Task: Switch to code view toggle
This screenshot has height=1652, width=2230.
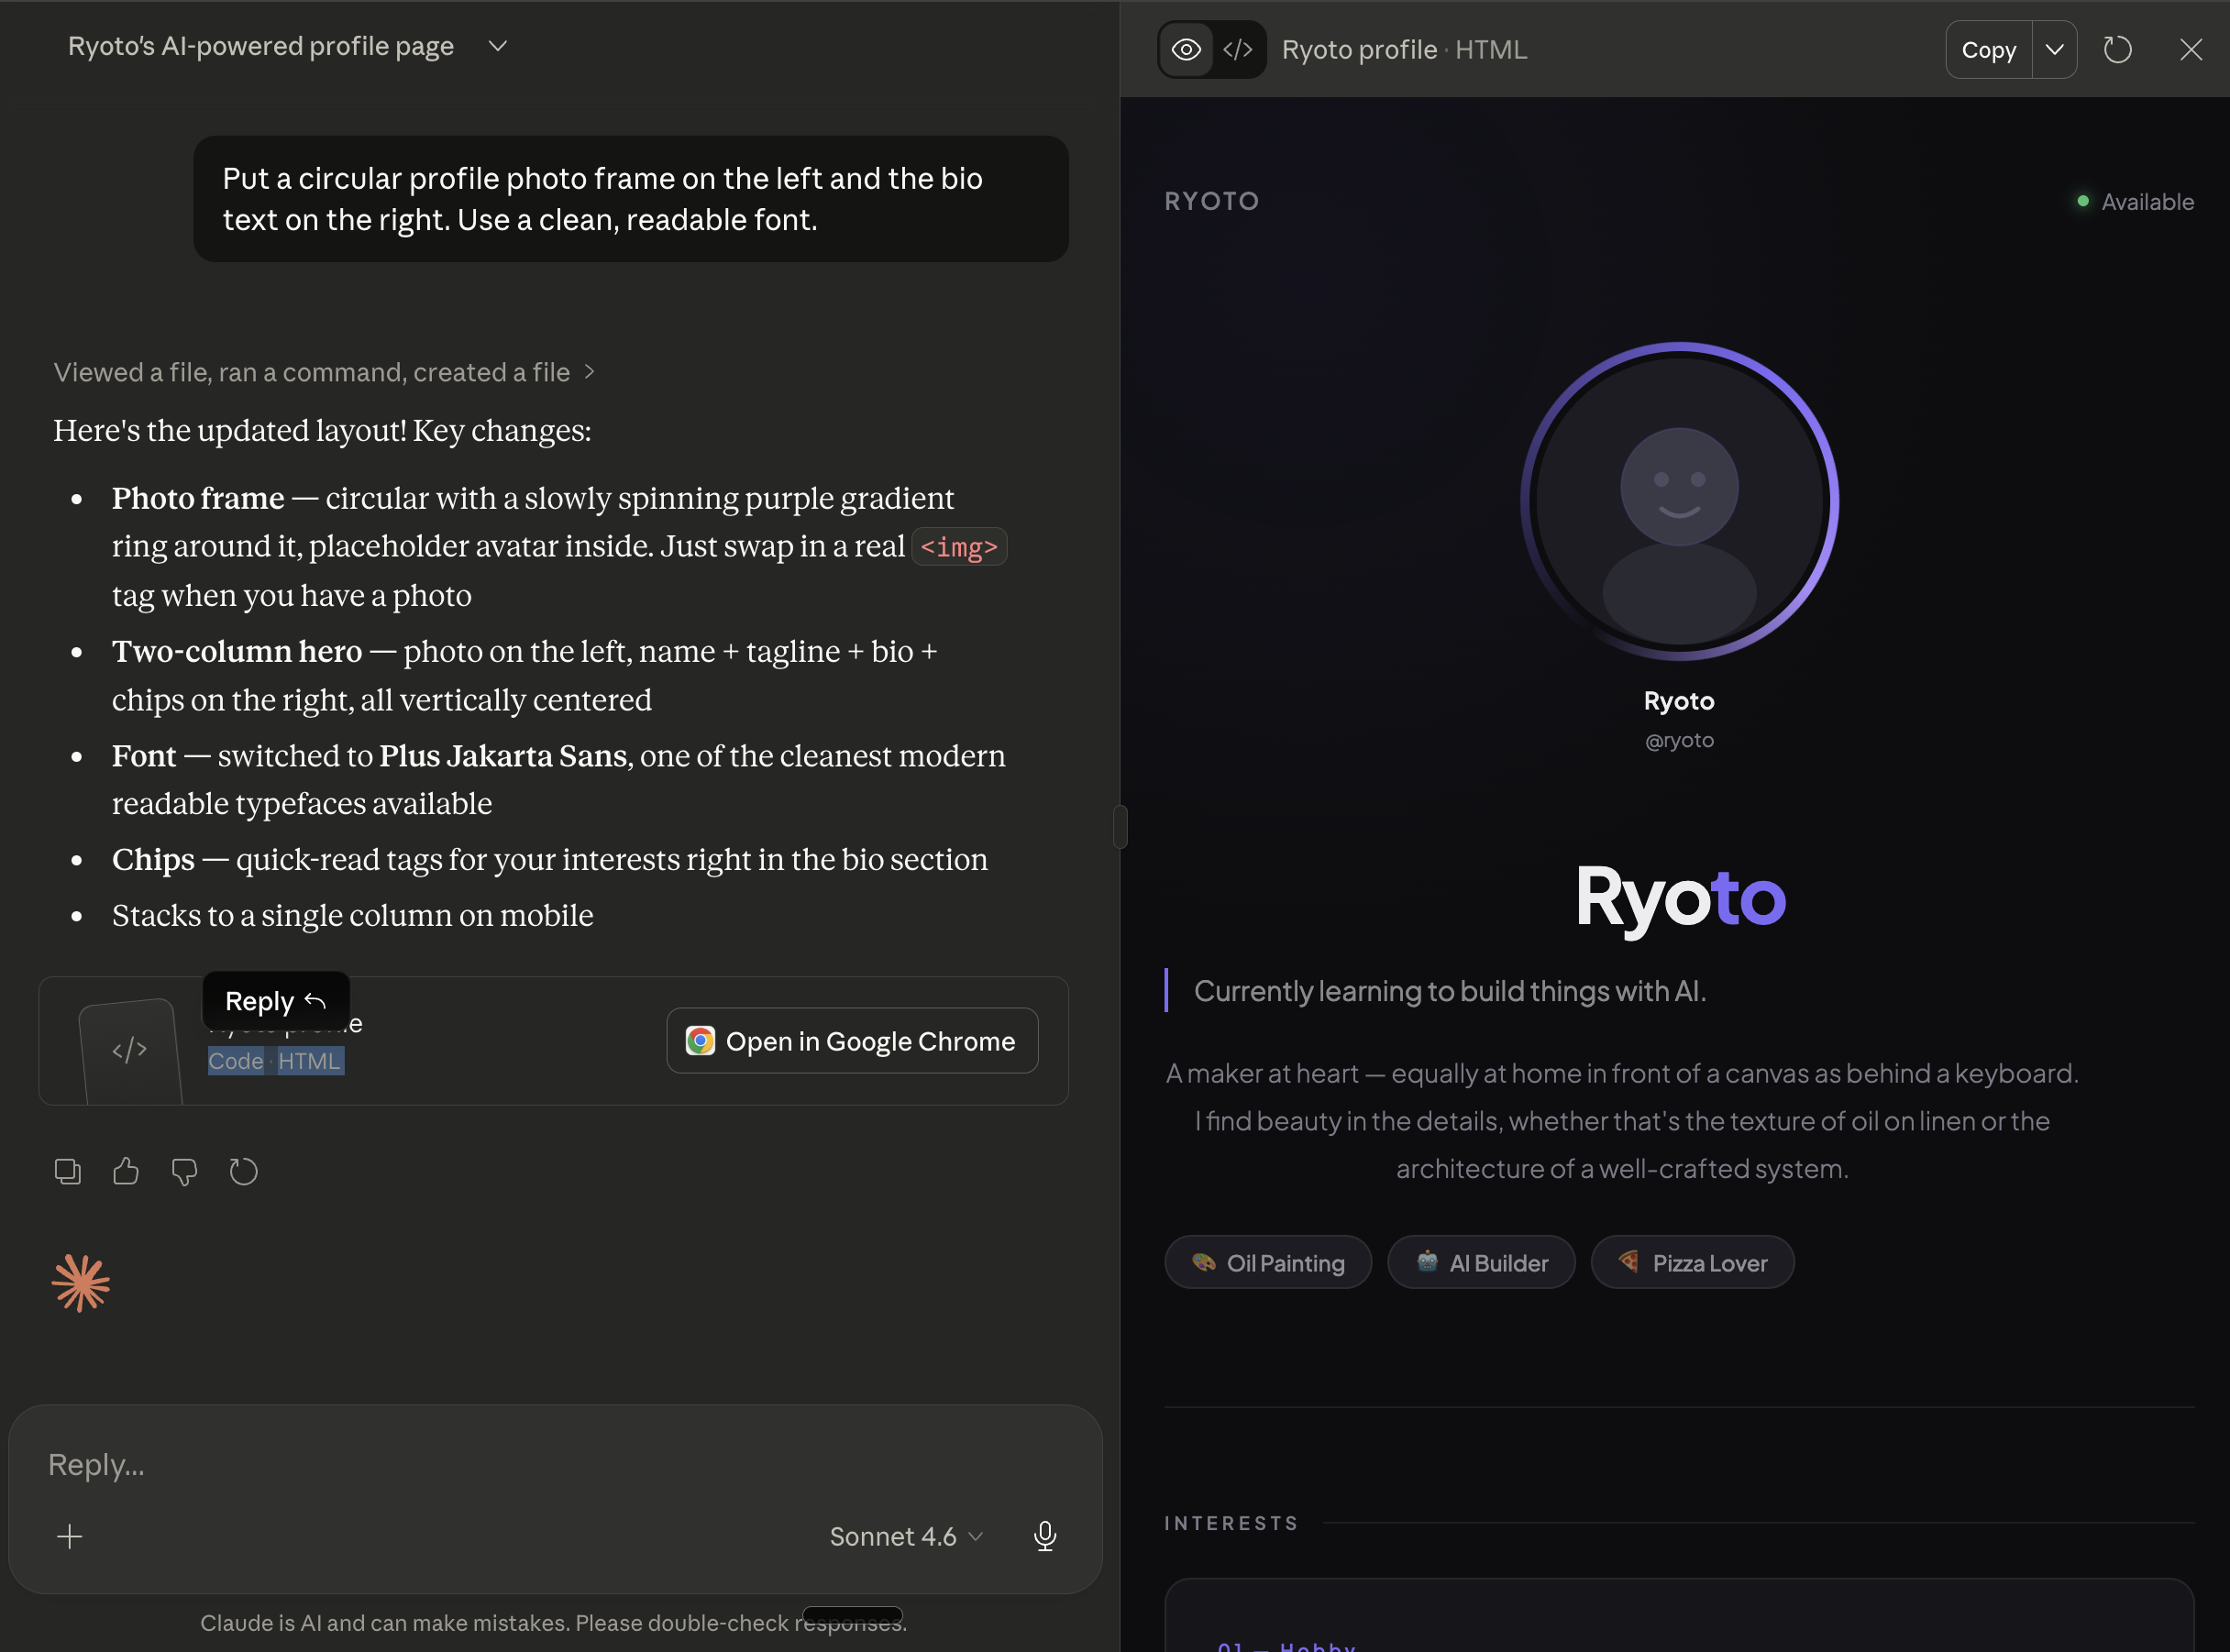Action: (1238, 50)
